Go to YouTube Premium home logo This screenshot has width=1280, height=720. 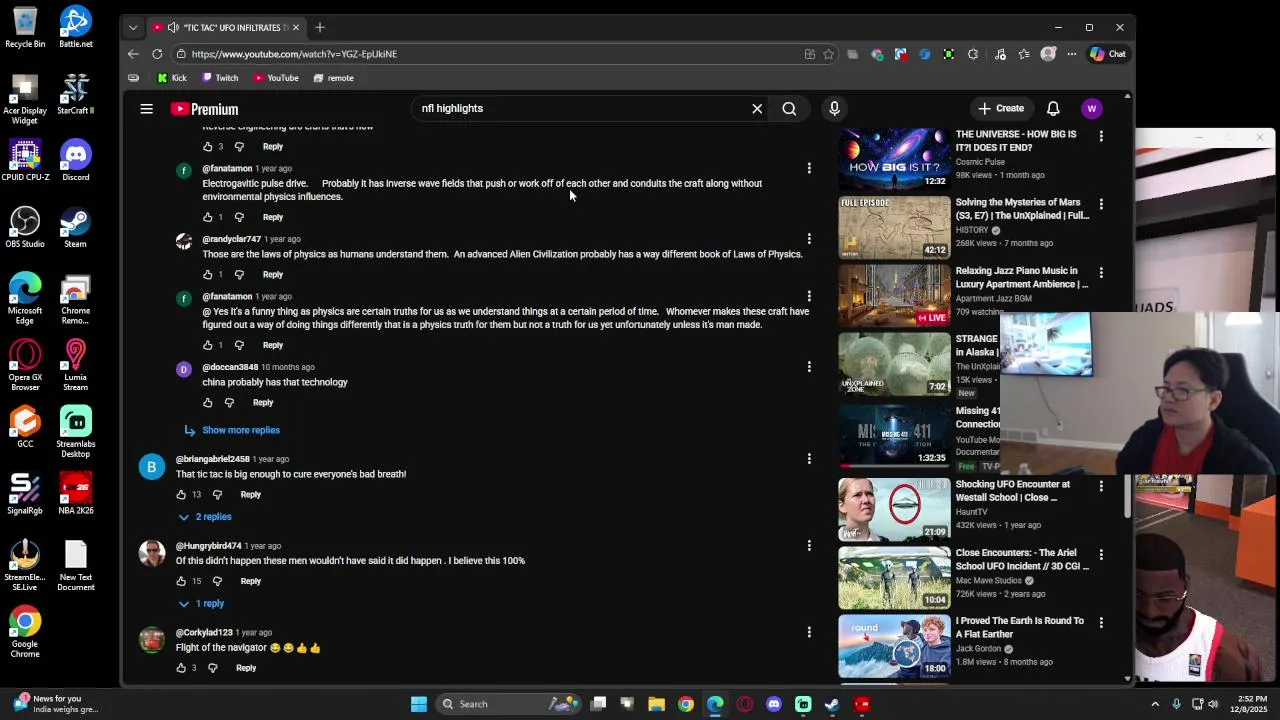[204, 109]
